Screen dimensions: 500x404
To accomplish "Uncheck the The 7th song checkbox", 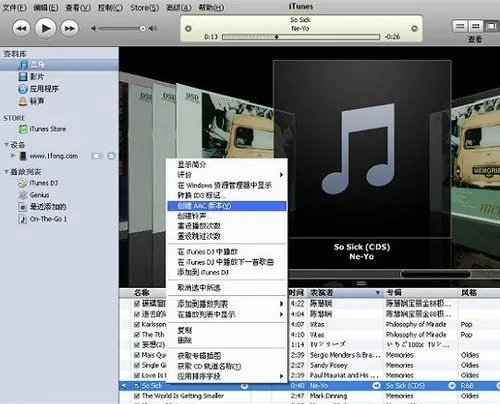I will tap(137, 334).
